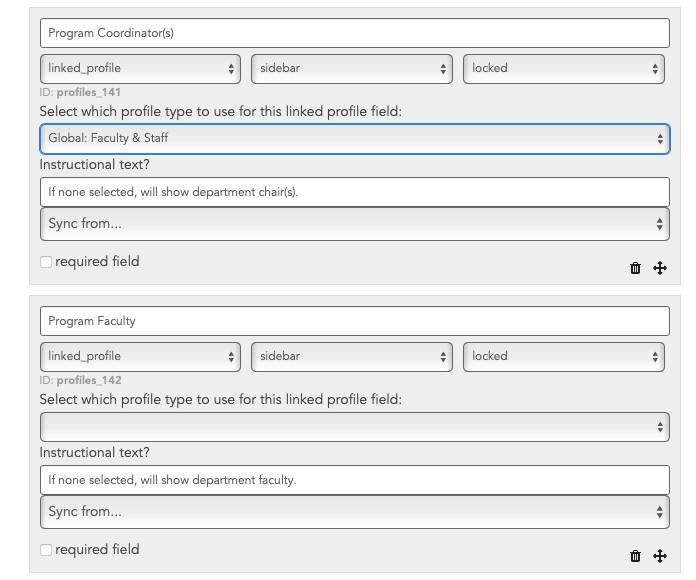Open locked dropdown for Program Coordinator(s)
The image size is (696, 580).
[564, 69]
